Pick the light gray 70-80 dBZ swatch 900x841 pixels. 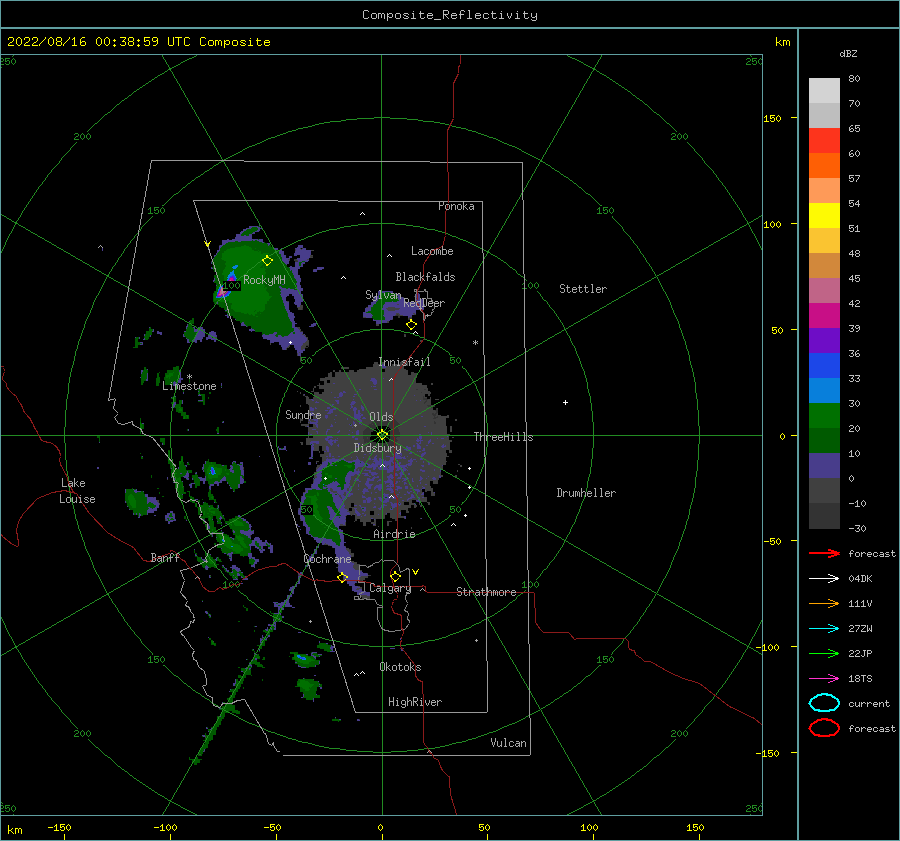pyautogui.click(x=824, y=91)
